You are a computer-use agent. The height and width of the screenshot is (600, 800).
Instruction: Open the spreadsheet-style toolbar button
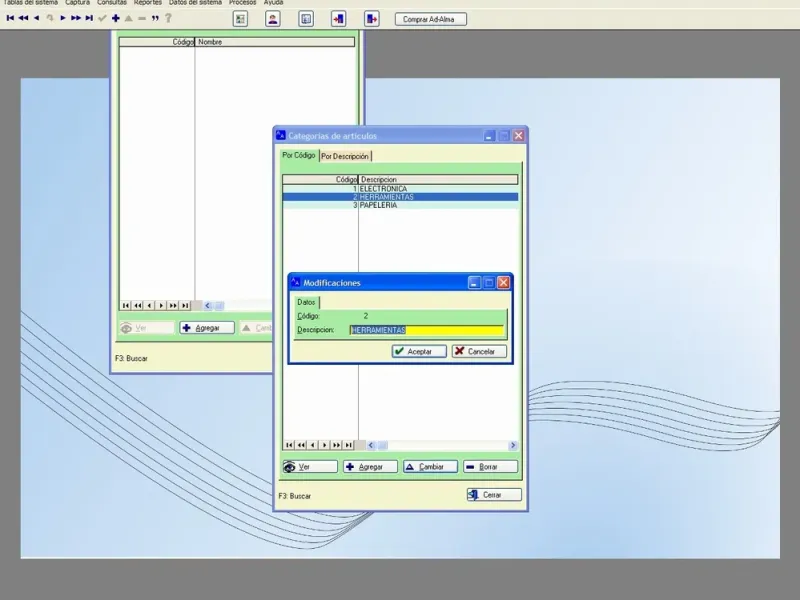240,19
